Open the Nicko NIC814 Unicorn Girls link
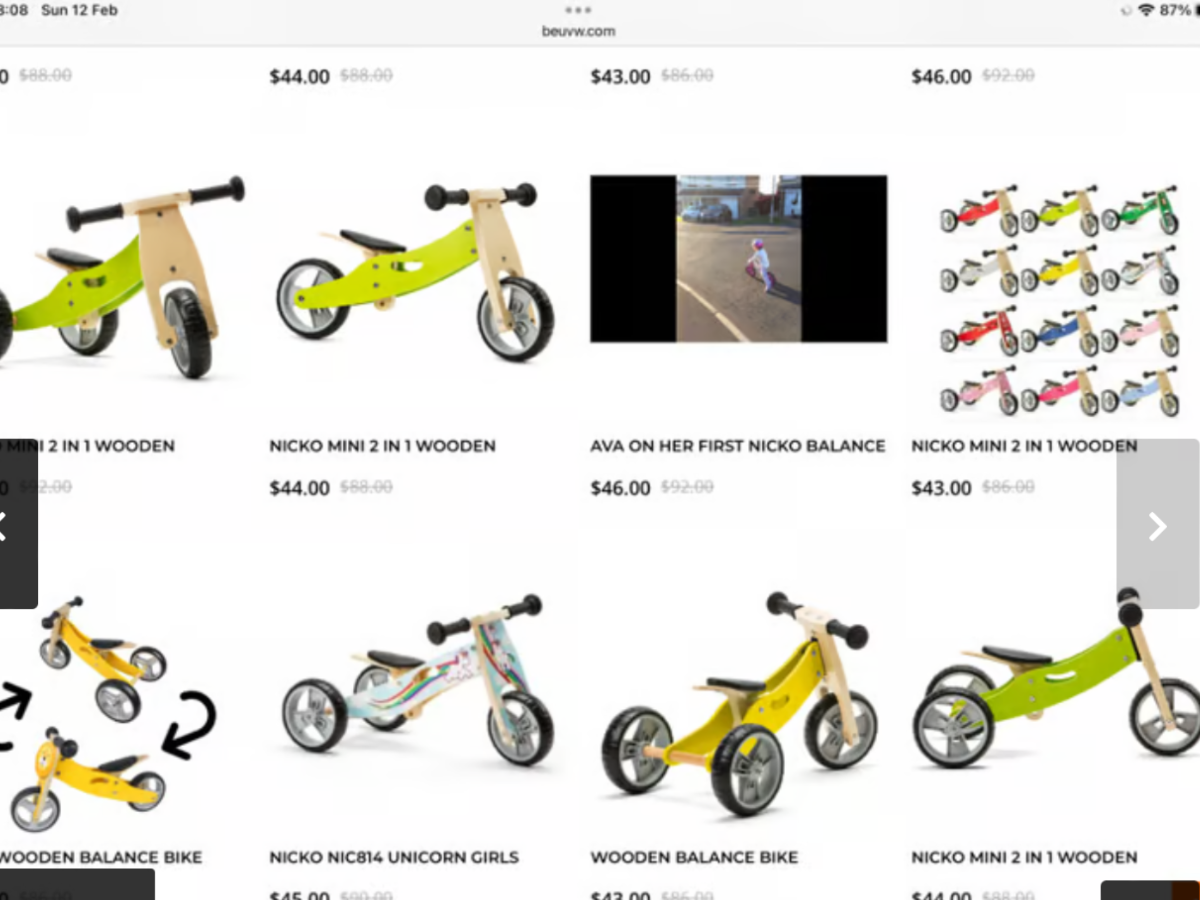1200x900 pixels. point(394,857)
